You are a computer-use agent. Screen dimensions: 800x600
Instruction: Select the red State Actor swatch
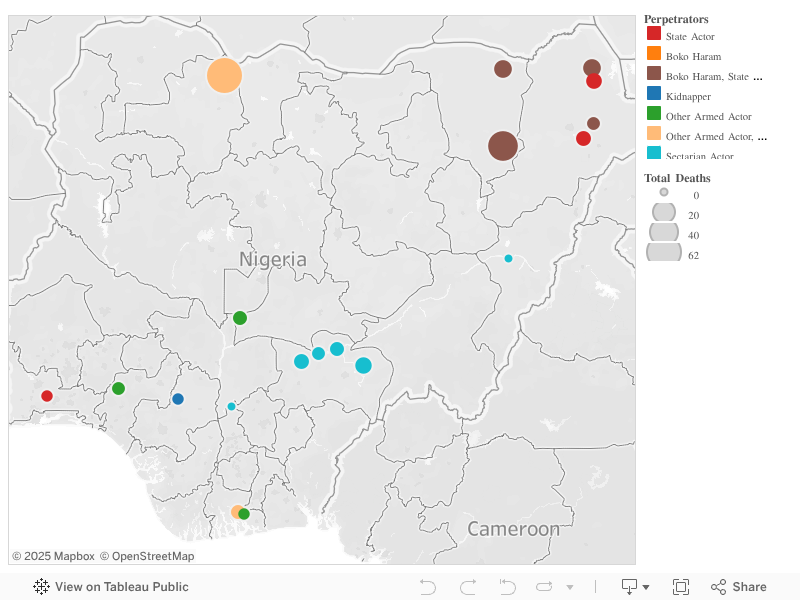tap(654, 35)
